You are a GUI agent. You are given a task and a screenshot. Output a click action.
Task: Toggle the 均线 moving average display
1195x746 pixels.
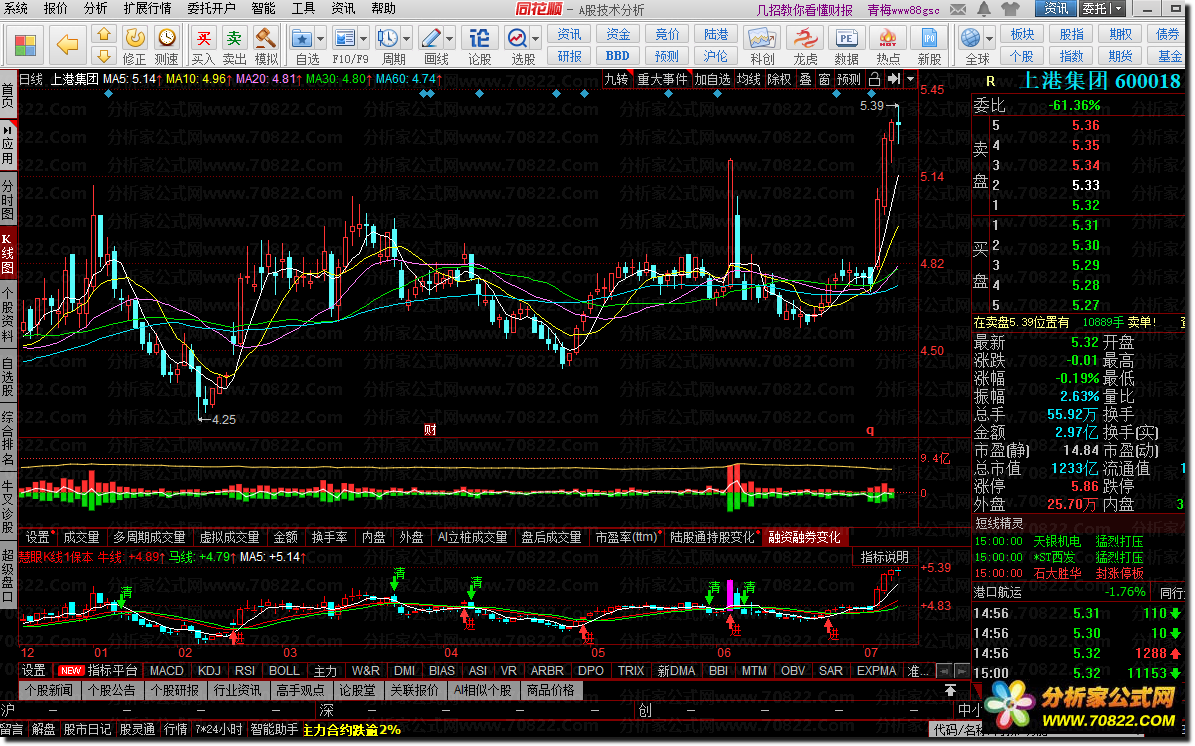click(748, 79)
